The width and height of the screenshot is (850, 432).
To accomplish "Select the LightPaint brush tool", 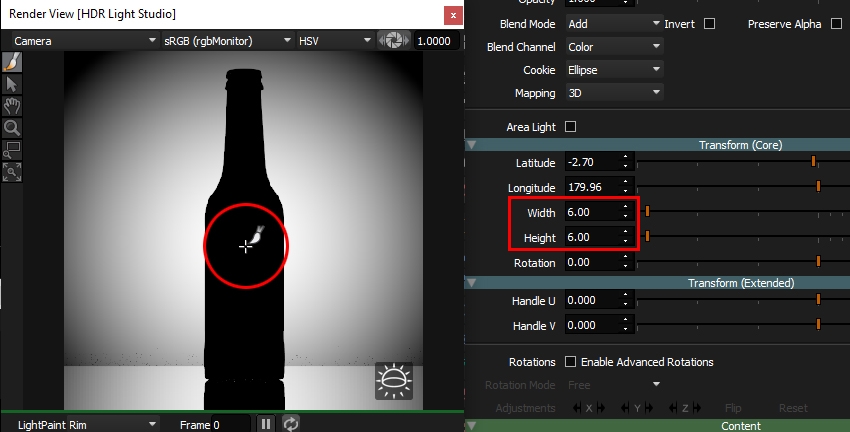I will (11, 62).
